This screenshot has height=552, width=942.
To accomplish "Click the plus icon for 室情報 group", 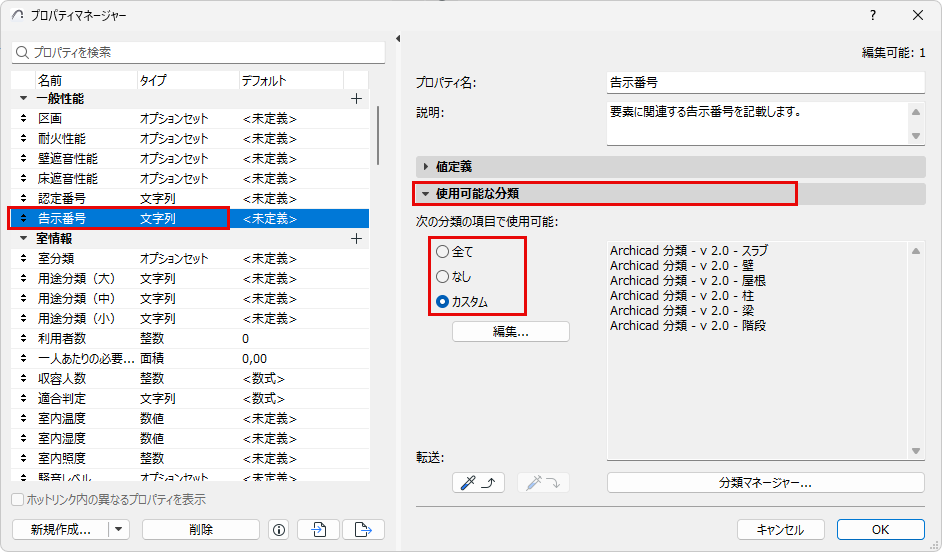I will [x=356, y=238].
